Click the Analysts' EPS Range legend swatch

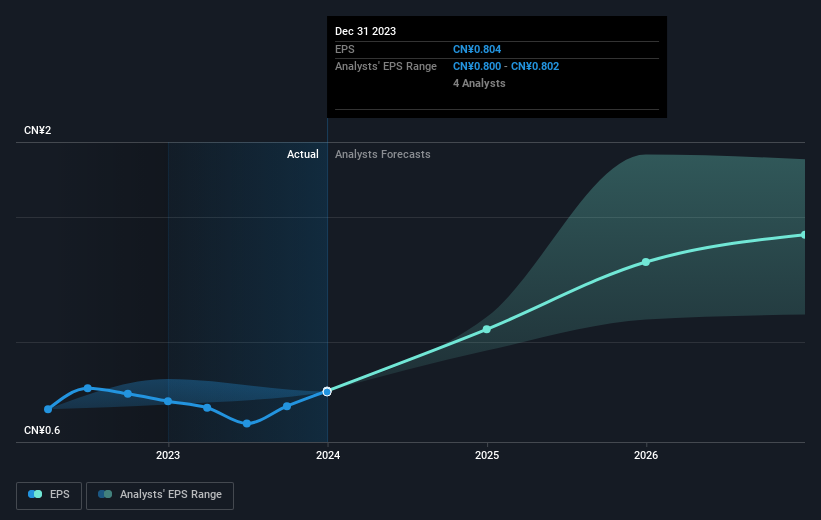pyautogui.click(x=105, y=494)
